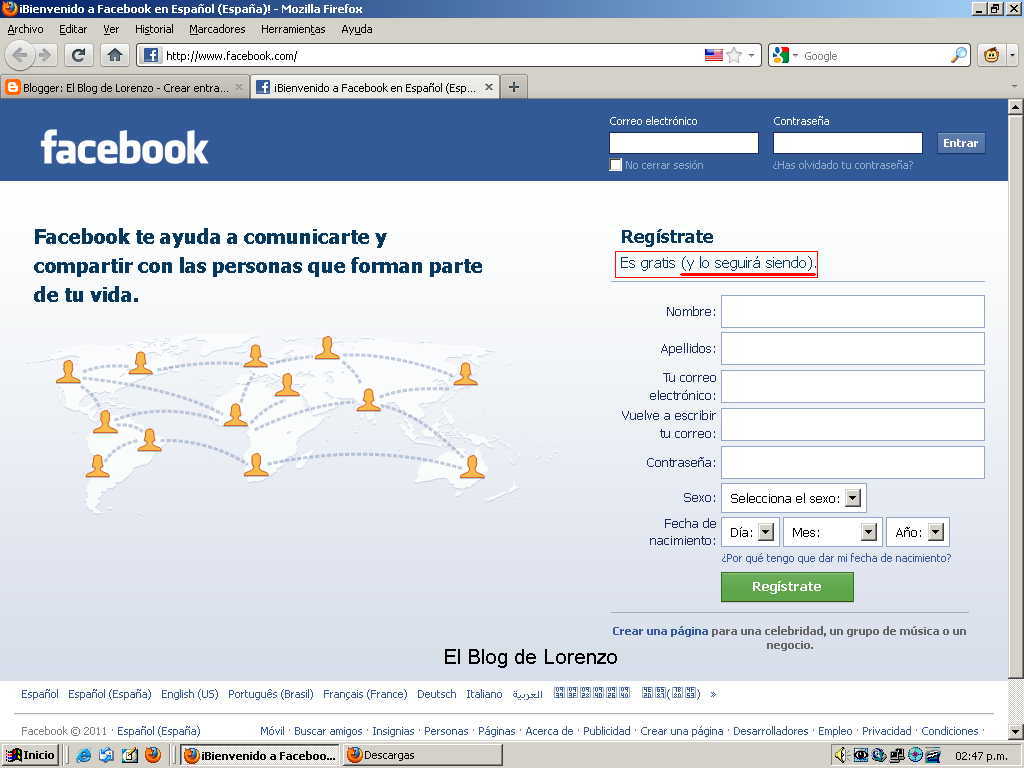The width and height of the screenshot is (1024, 768).
Task: Click the Vuelve a escribir tu correo field
Action: tap(853, 424)
